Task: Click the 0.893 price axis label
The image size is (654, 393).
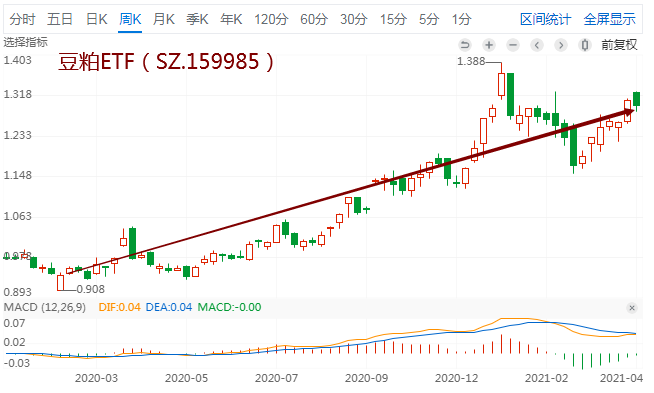Action: [18, 292]
